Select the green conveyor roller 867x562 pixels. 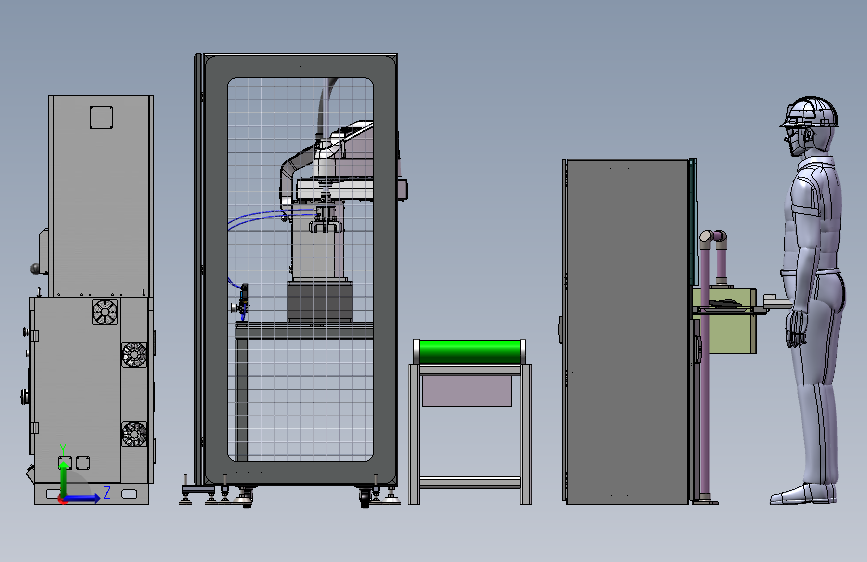click(469, 352)
